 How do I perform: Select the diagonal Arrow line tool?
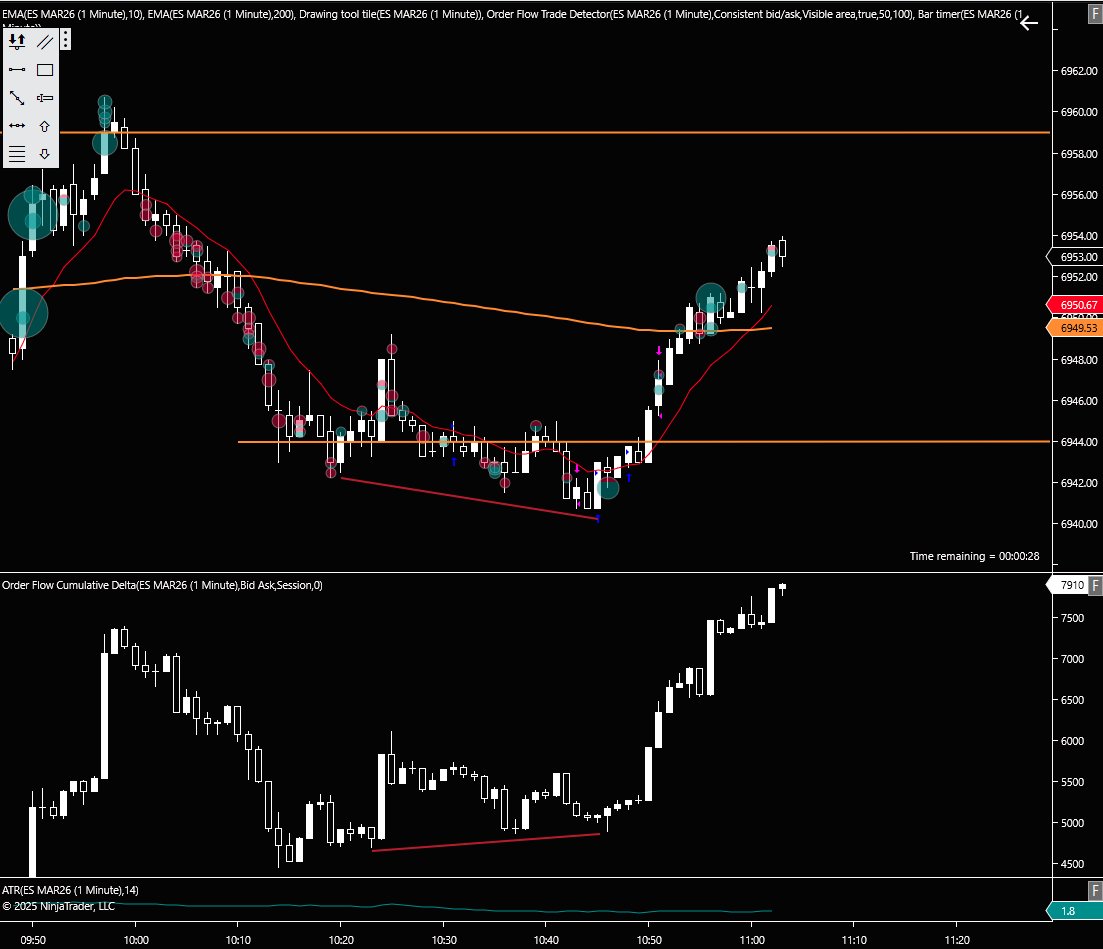click(17, 97)
